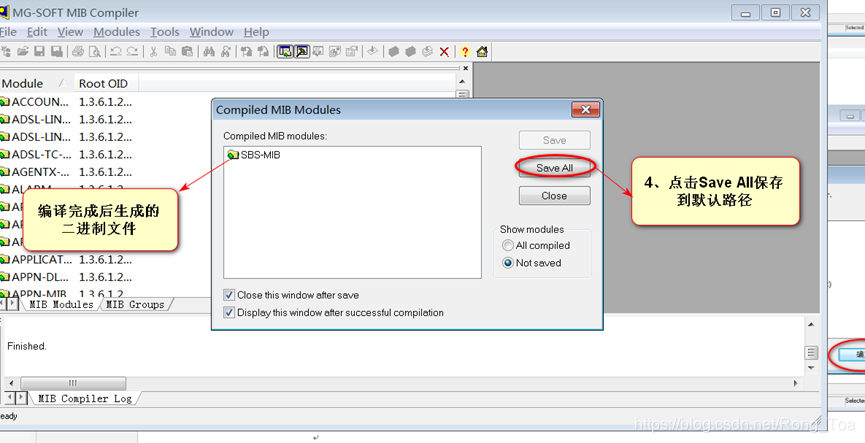Viewport: 865px width, 443px height.
Task: Click the Print toolbar icon
Action: click(x=78, y=51)
